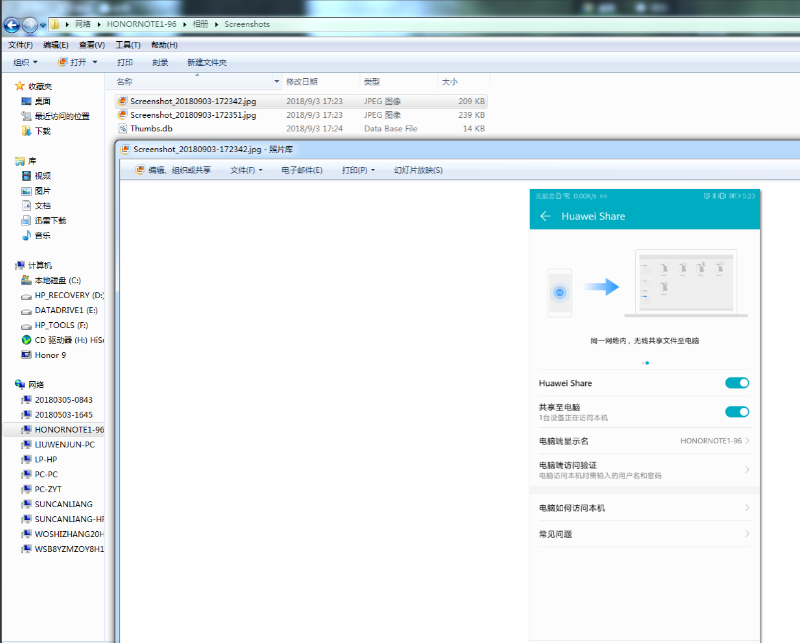Click the 音乐 music note icon

(x=27, y=235)
